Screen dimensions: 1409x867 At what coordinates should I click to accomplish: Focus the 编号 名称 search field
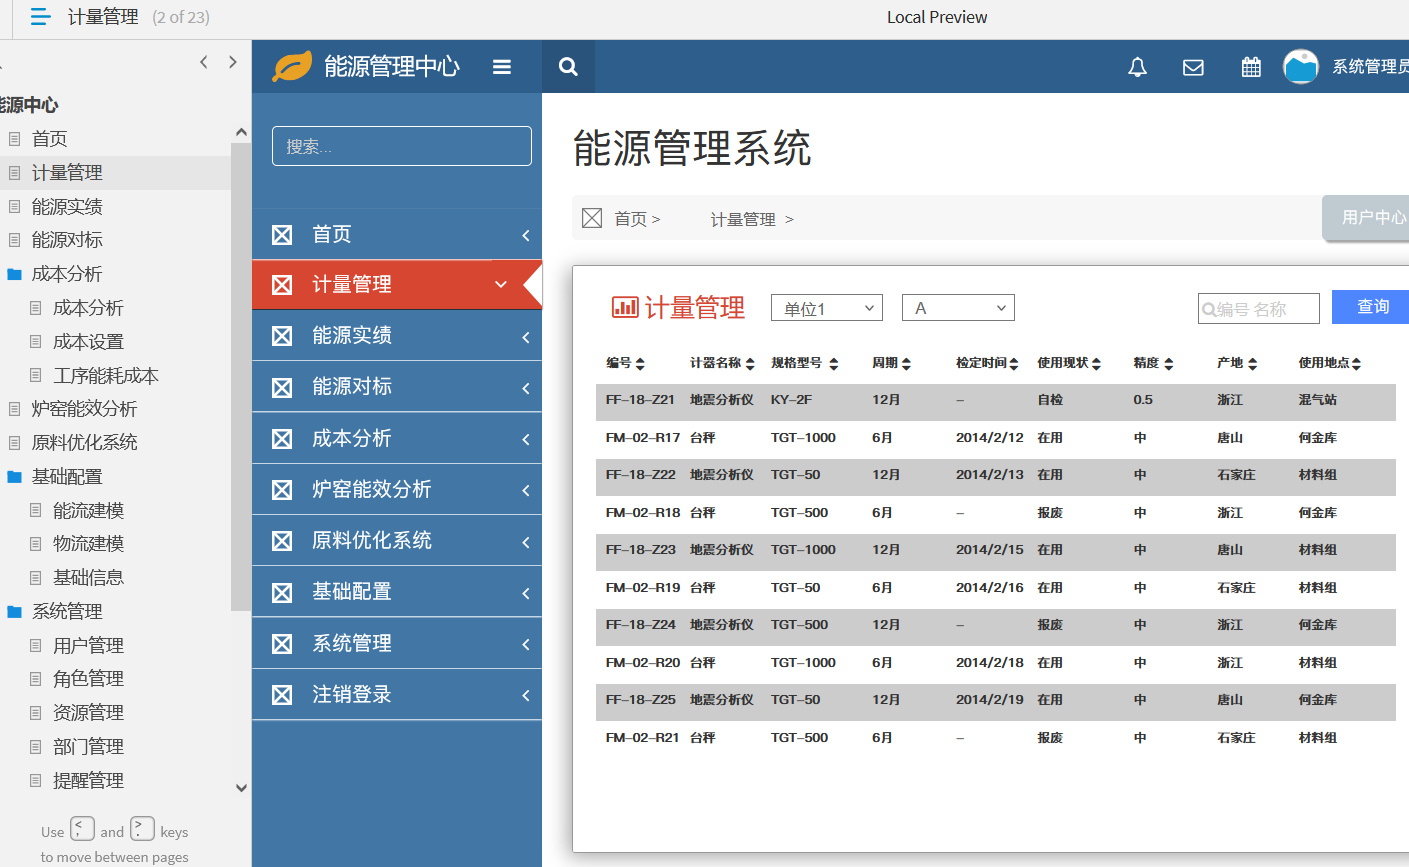pyautogui.click(x=1259, y=309)
